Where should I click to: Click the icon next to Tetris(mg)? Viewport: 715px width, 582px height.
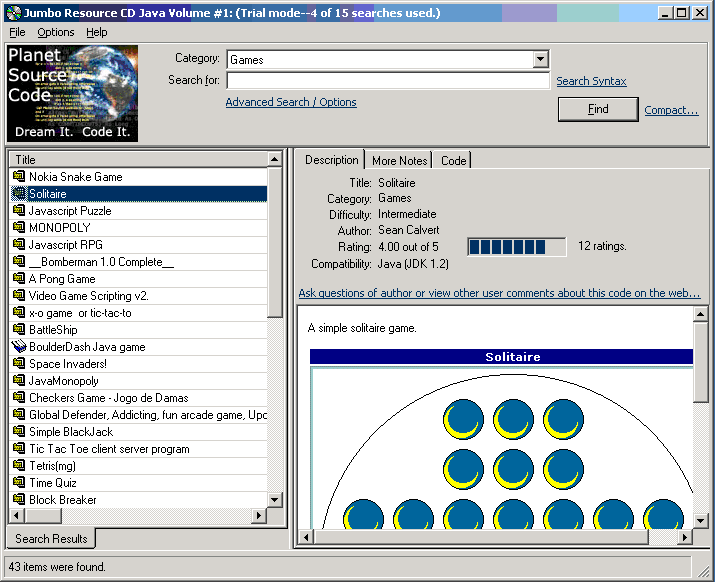click(x=19, y=465)
